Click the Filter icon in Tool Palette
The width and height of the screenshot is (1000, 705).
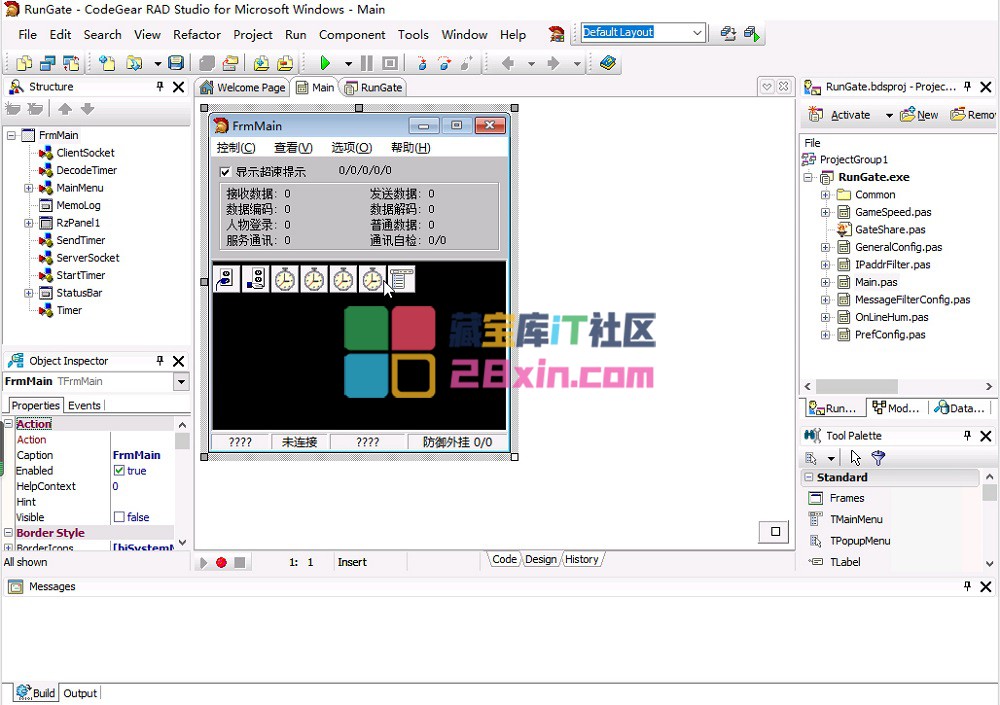tap(879, 457)
